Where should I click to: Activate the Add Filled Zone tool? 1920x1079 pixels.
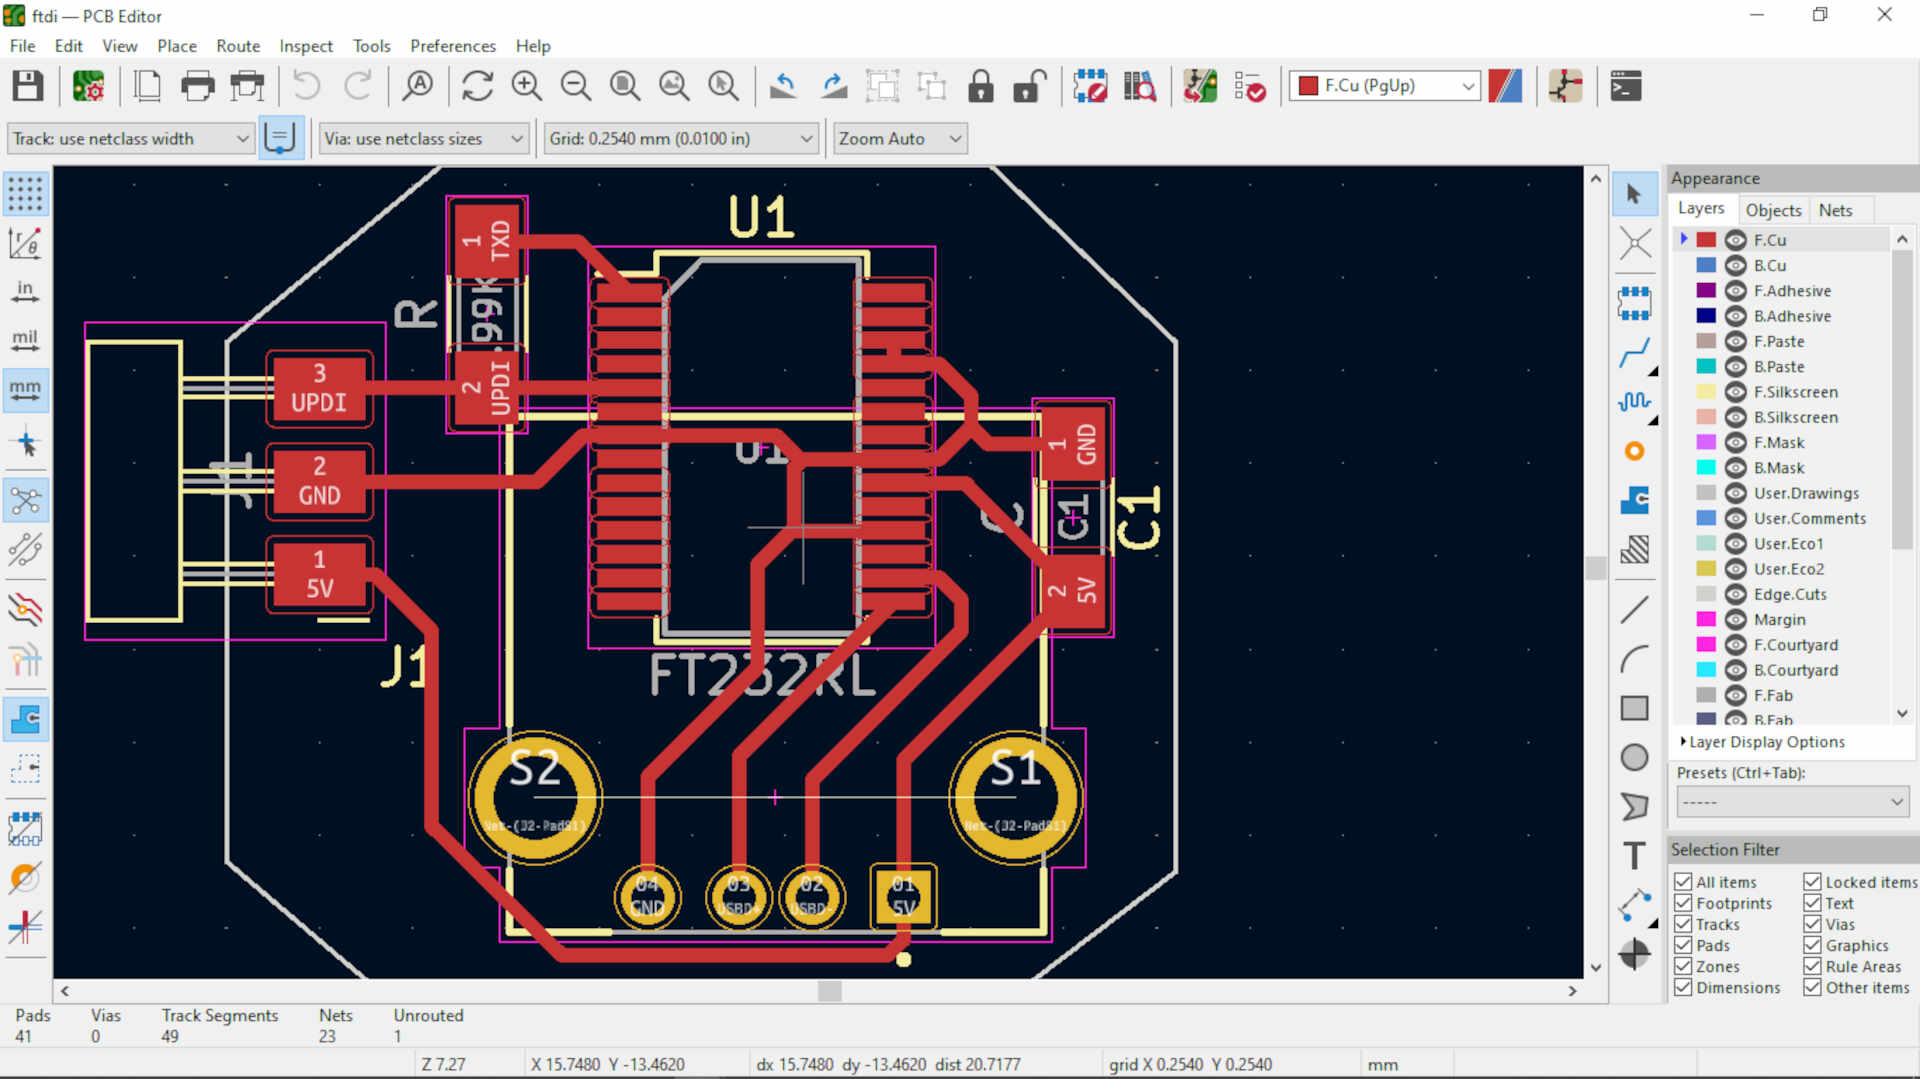coord(1637,501)
